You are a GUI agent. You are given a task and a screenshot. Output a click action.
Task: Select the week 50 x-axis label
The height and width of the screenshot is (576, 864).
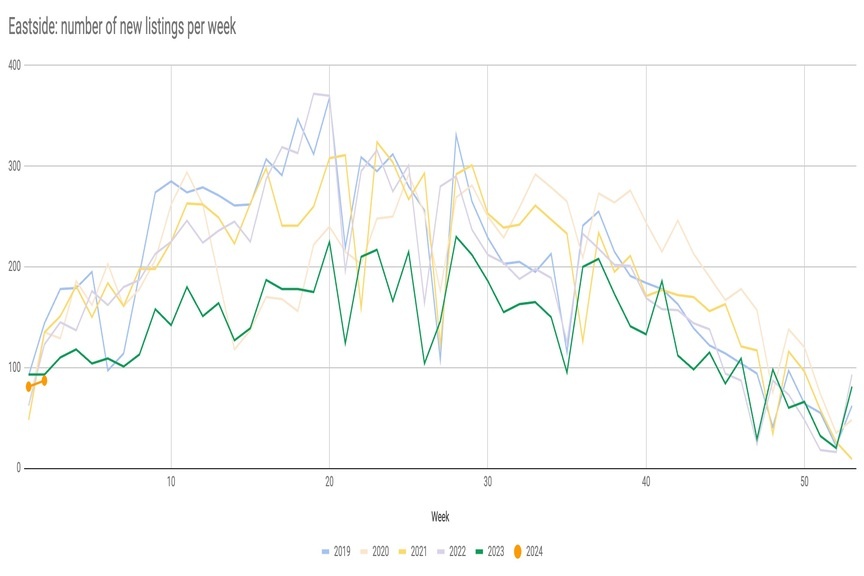click(x=804, y=482)
